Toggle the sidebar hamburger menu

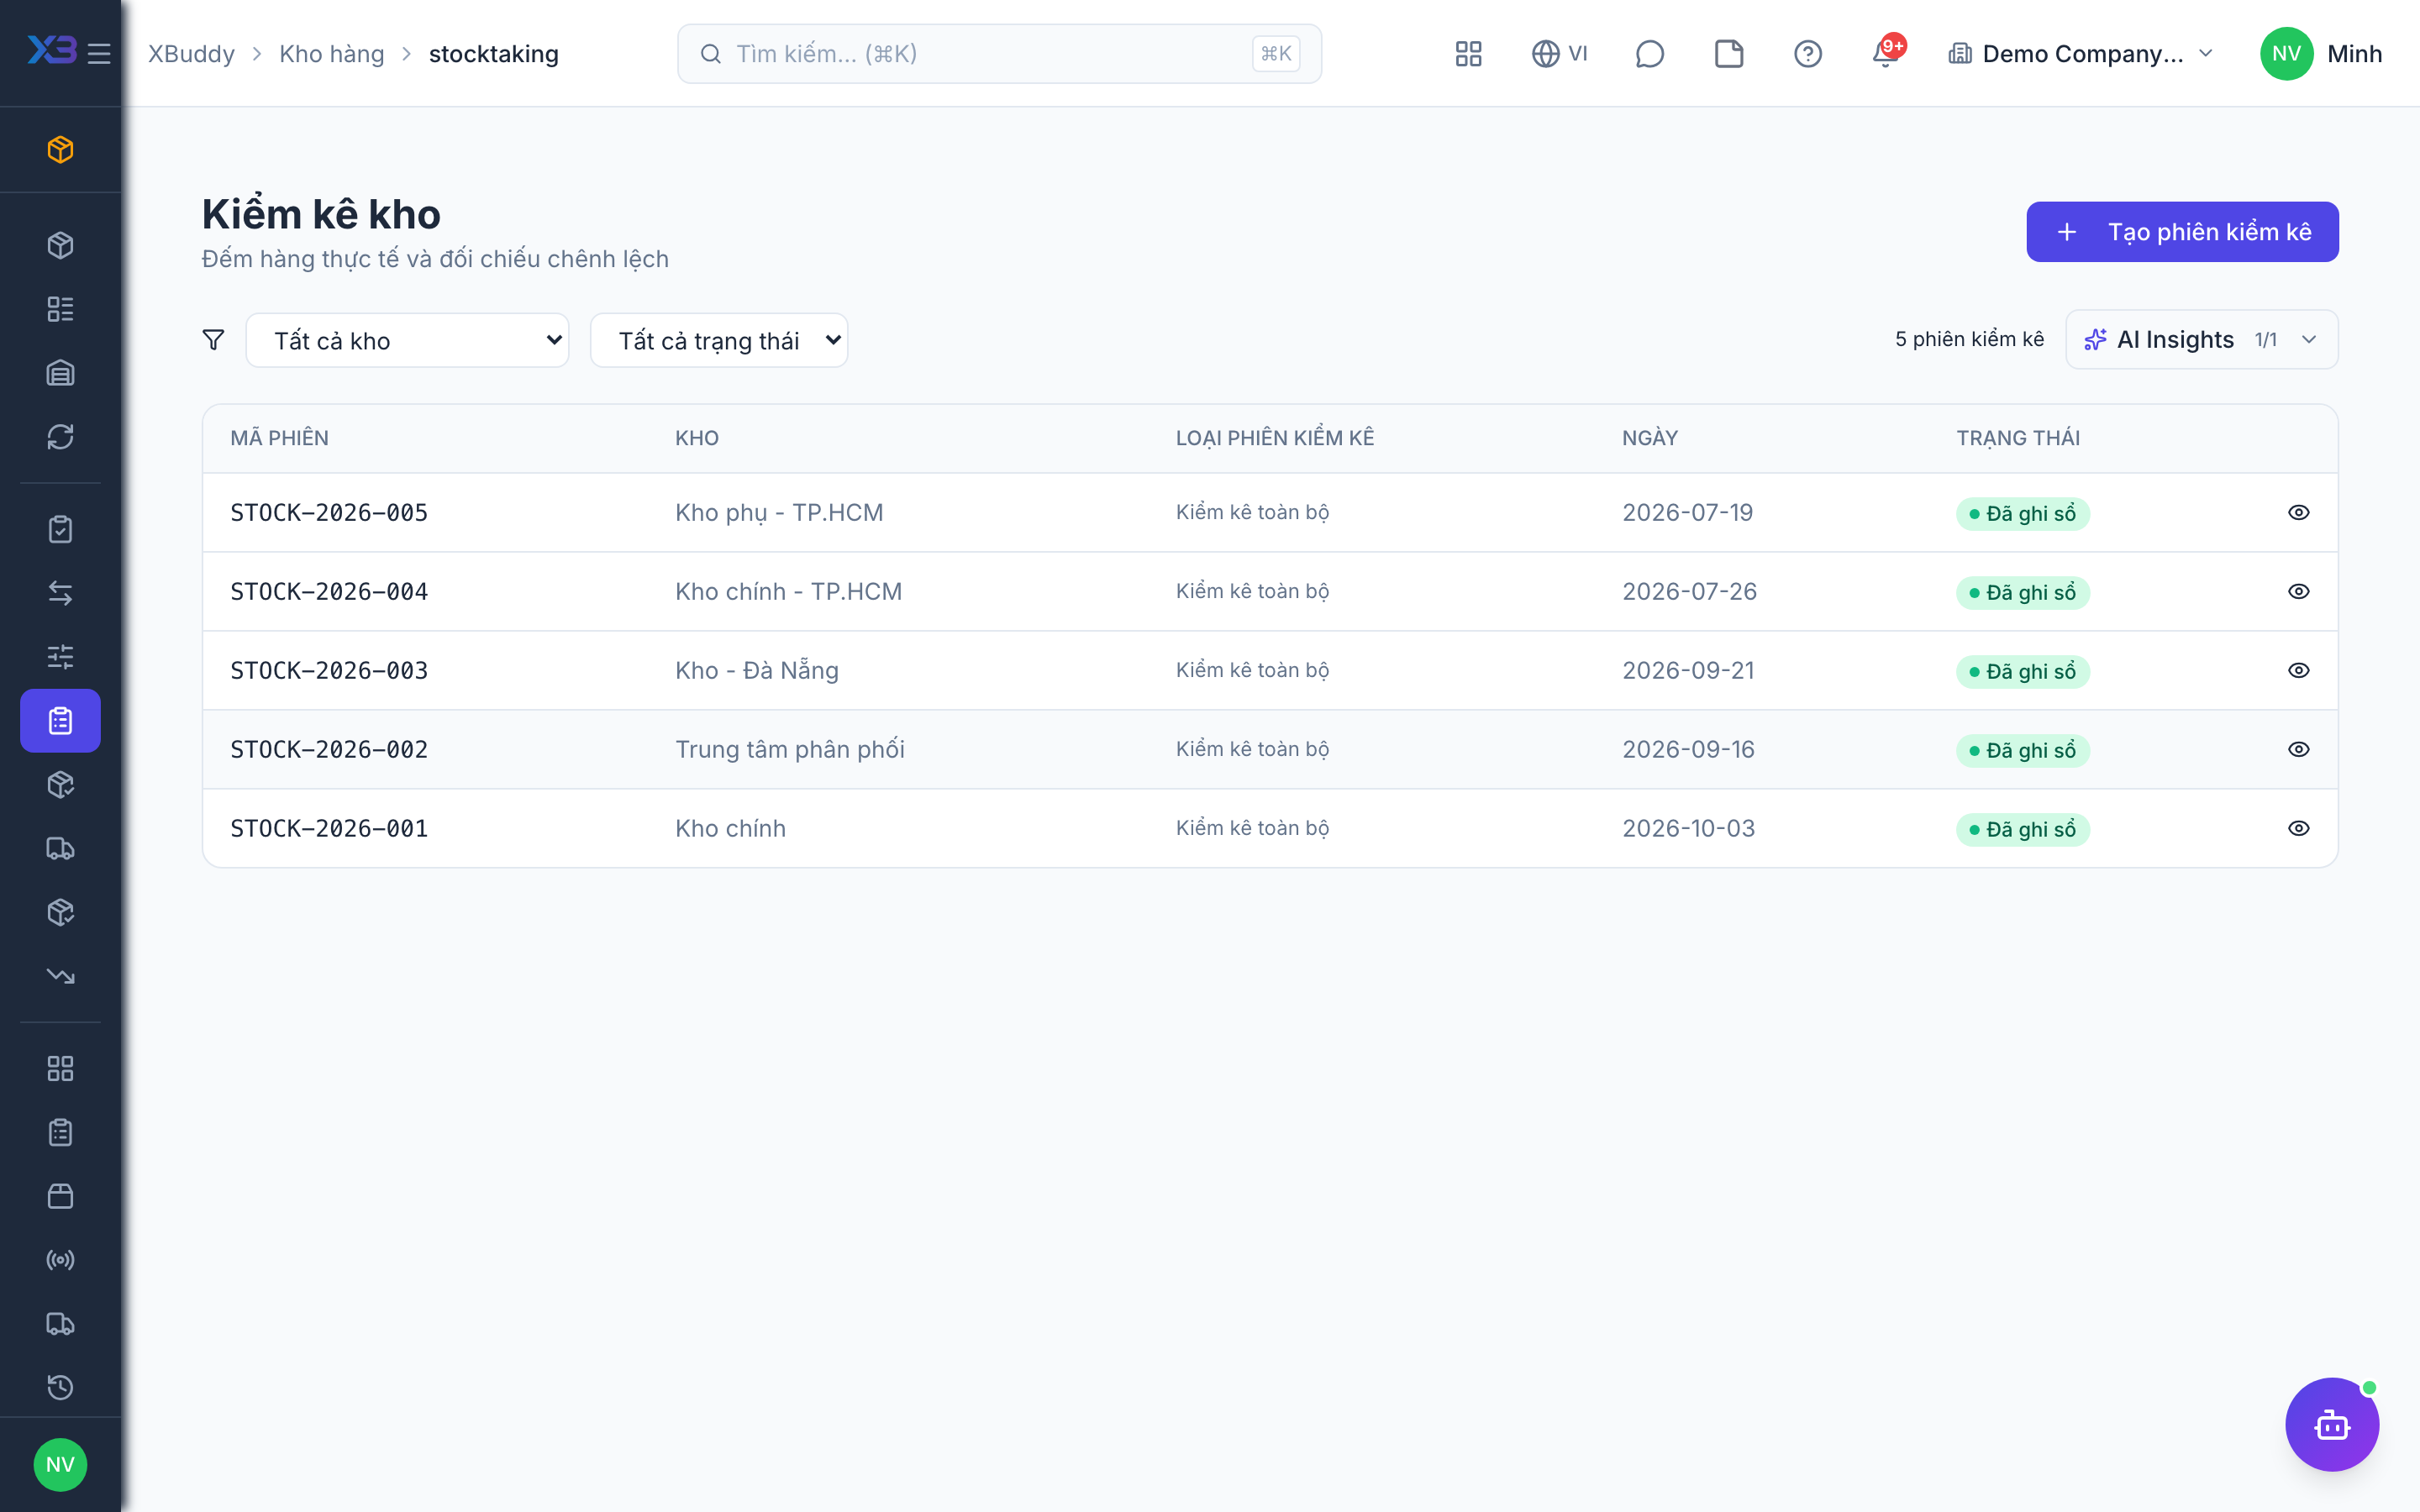click(x=99, y=54)
